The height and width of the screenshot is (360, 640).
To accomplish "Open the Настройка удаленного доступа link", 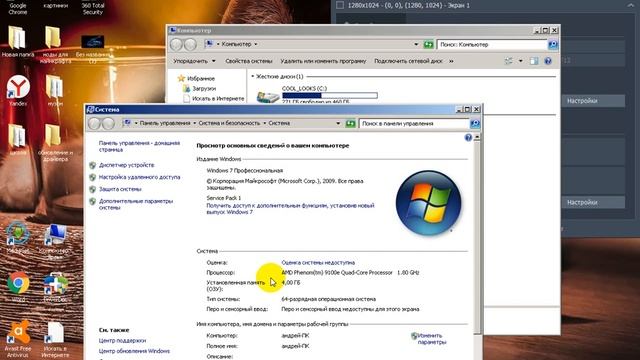I will [139, 177].
